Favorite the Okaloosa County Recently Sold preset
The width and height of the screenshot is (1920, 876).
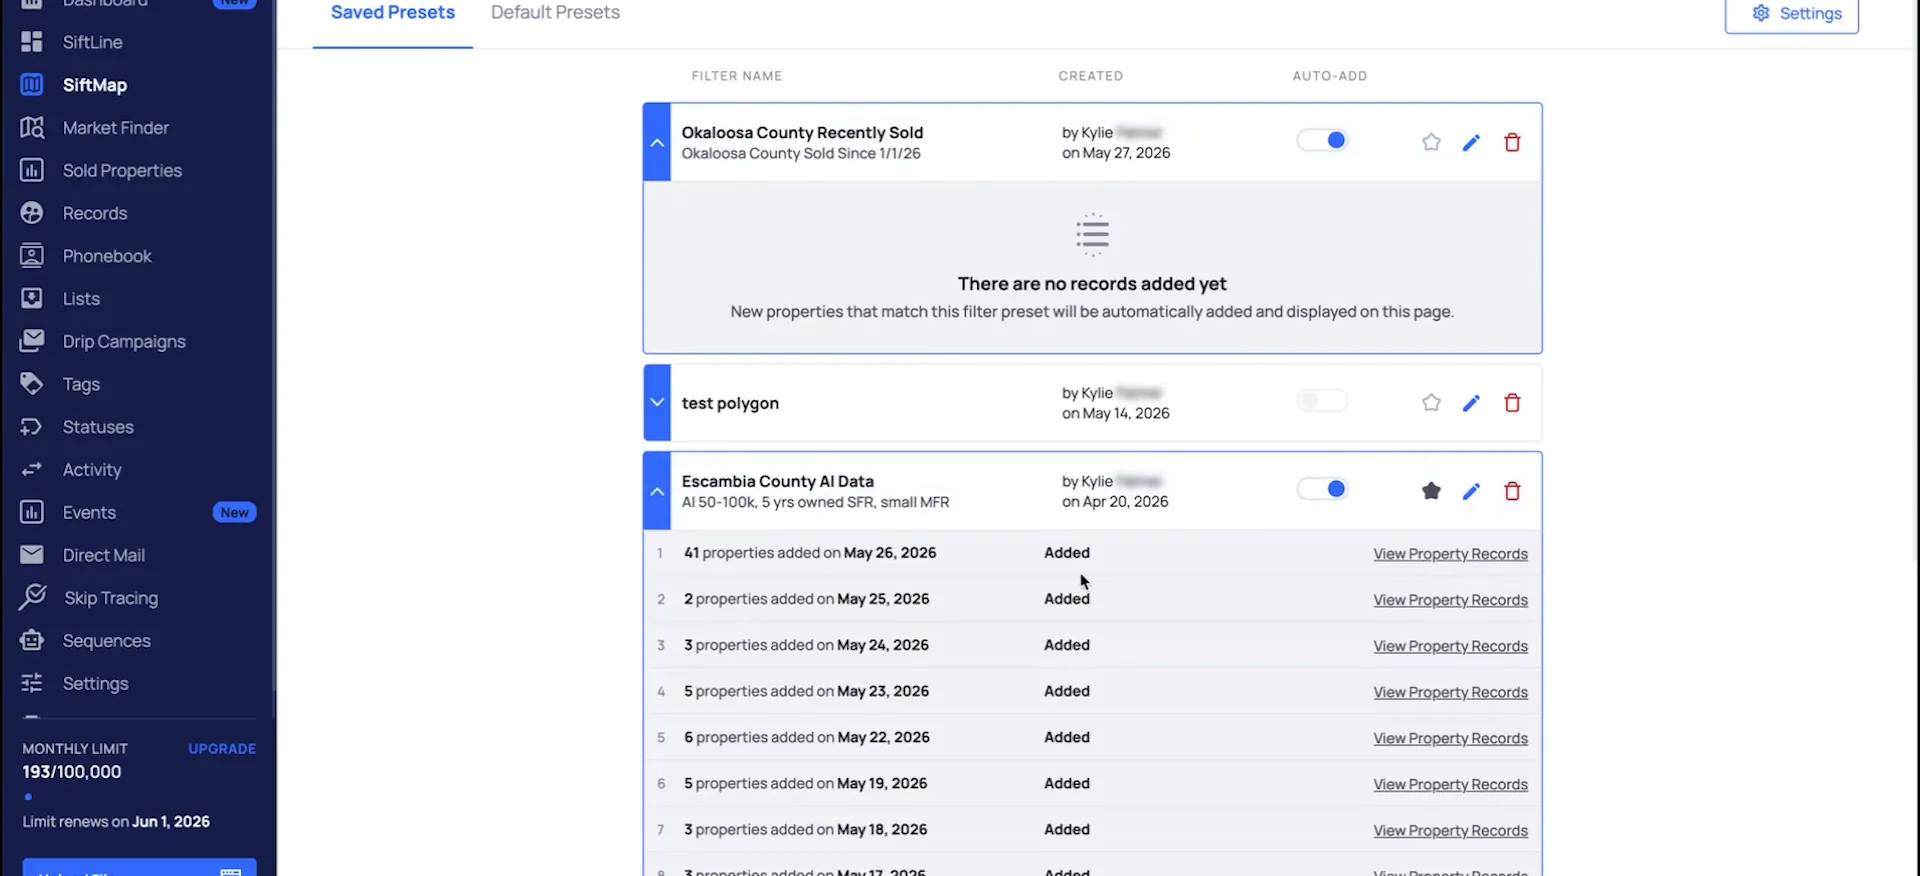coord(1431,142)
